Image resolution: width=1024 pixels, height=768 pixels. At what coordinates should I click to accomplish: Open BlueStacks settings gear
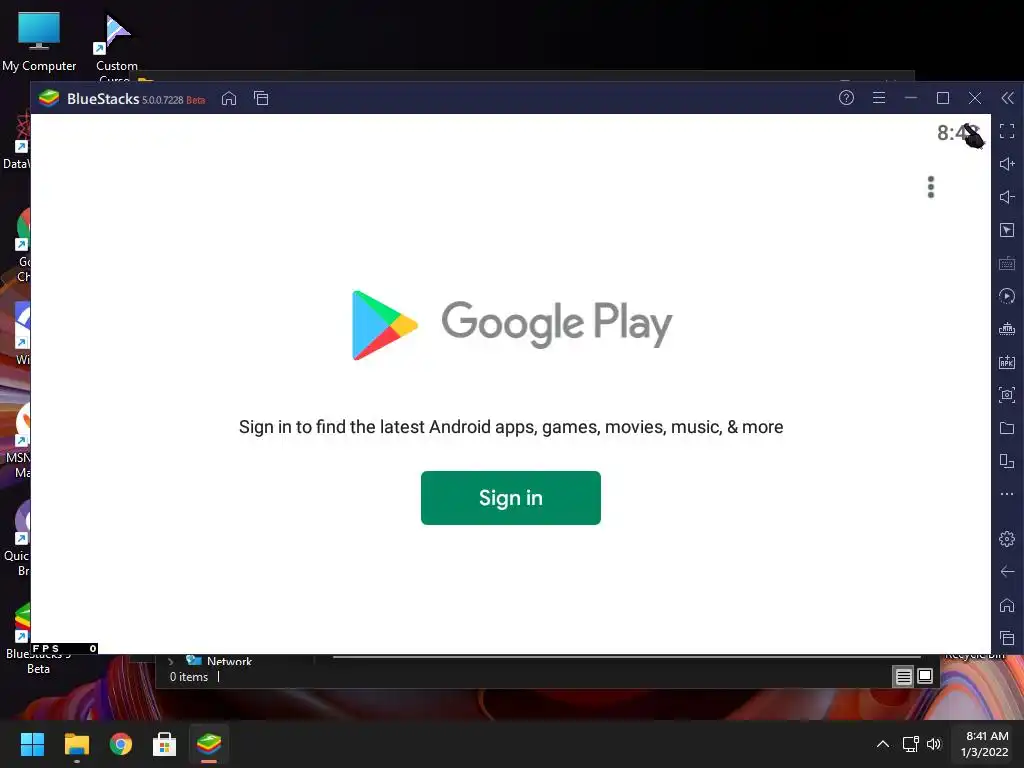coord(1007,539)
